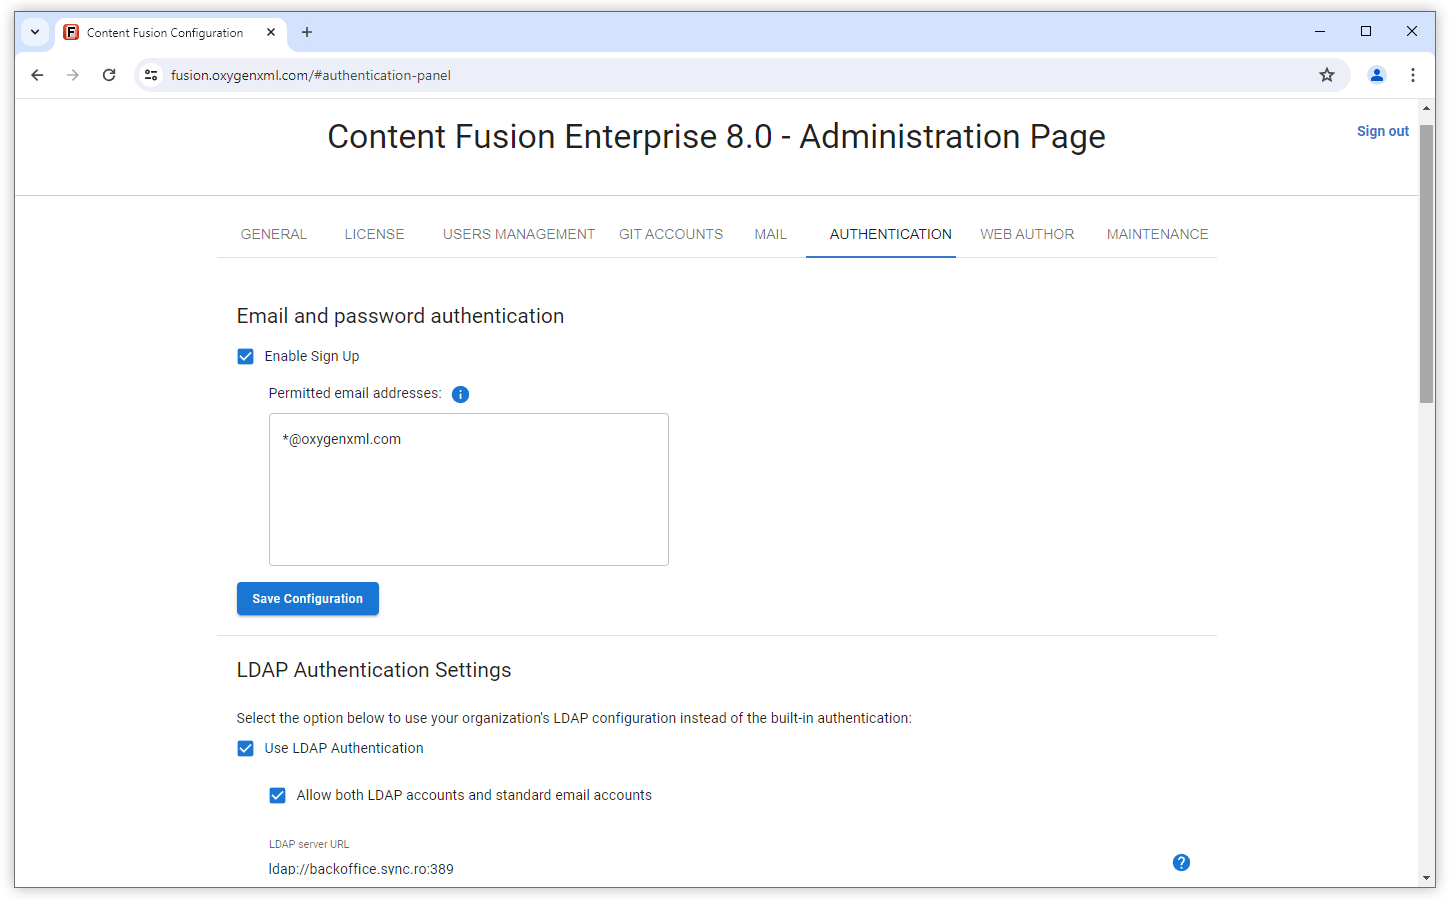
Task: Open a new browser tab
Action: [x=307, y=32]
